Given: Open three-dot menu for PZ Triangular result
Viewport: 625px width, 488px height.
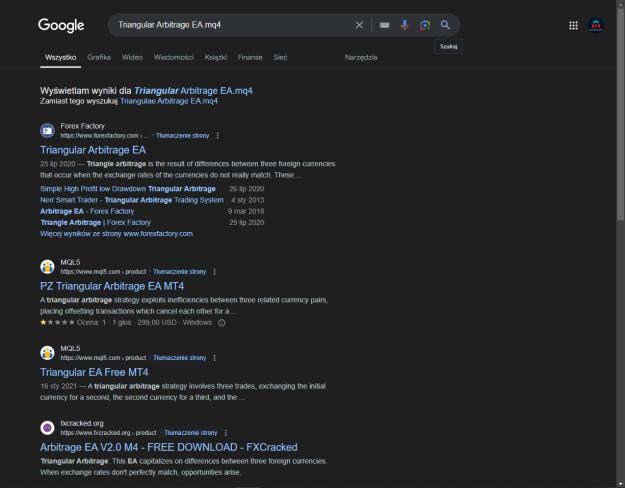Looking at the screenshot, I should click(x=214, y=272).
